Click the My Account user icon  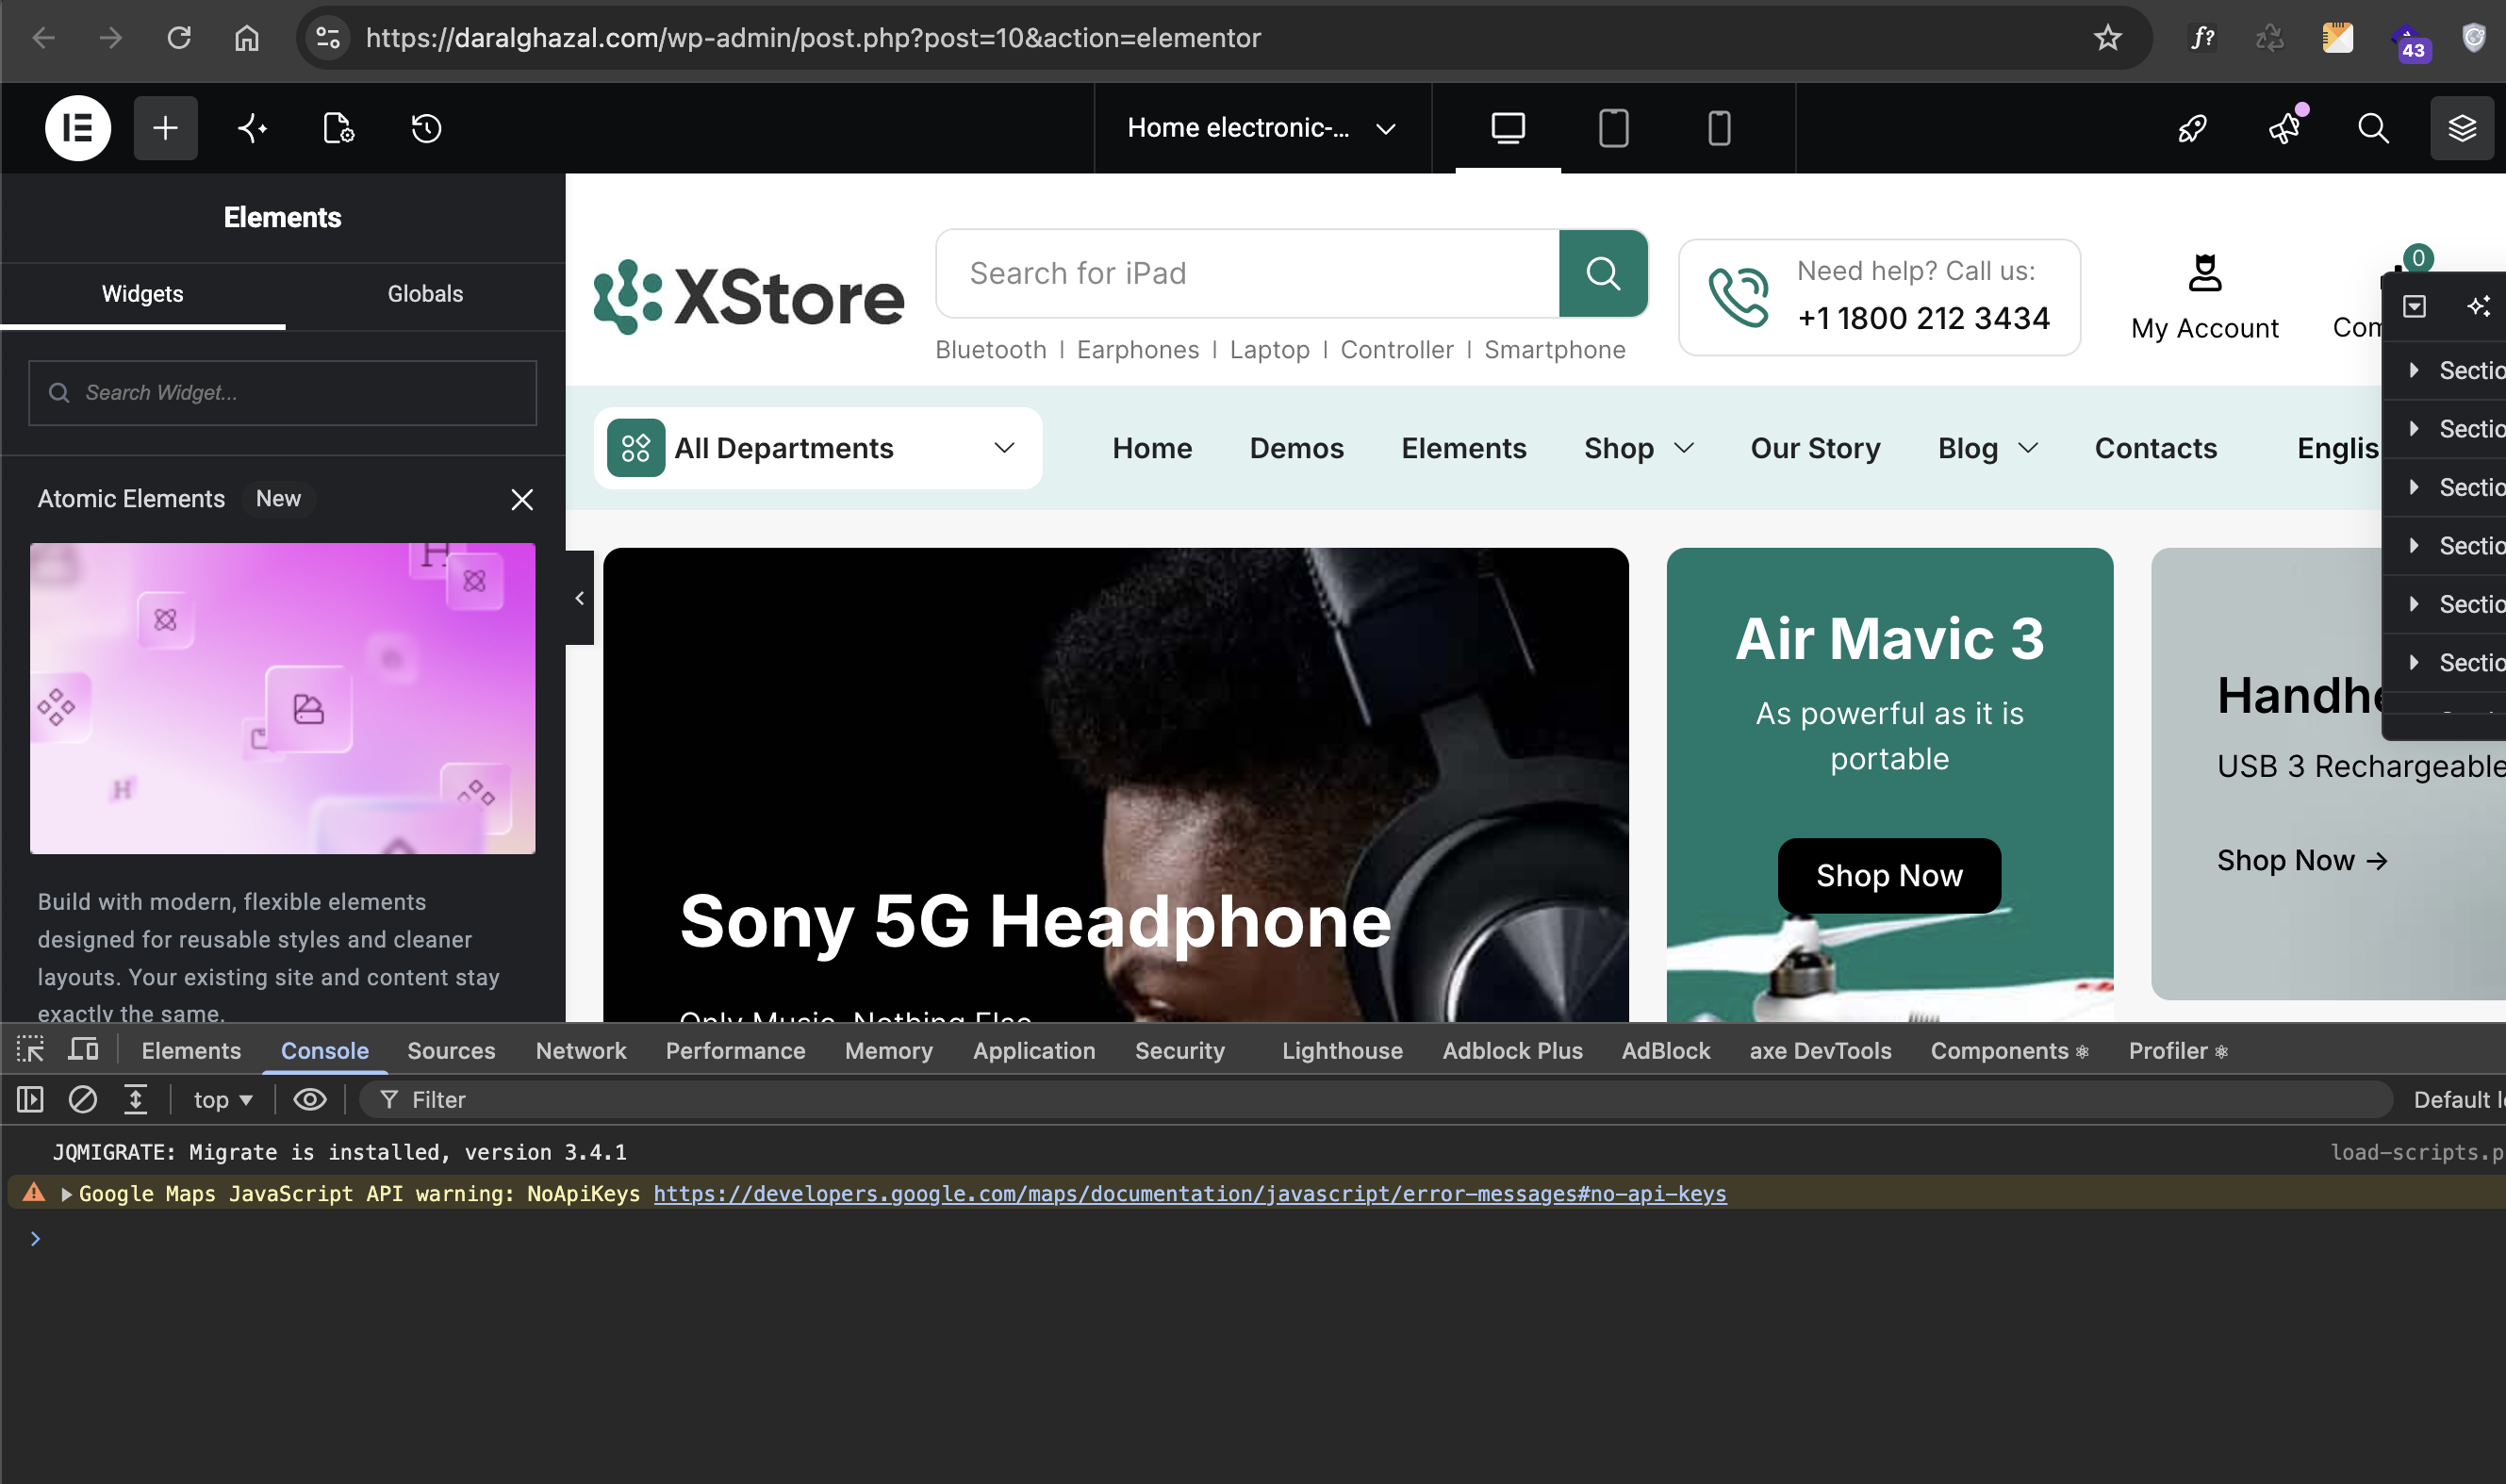click(2205, 273)
